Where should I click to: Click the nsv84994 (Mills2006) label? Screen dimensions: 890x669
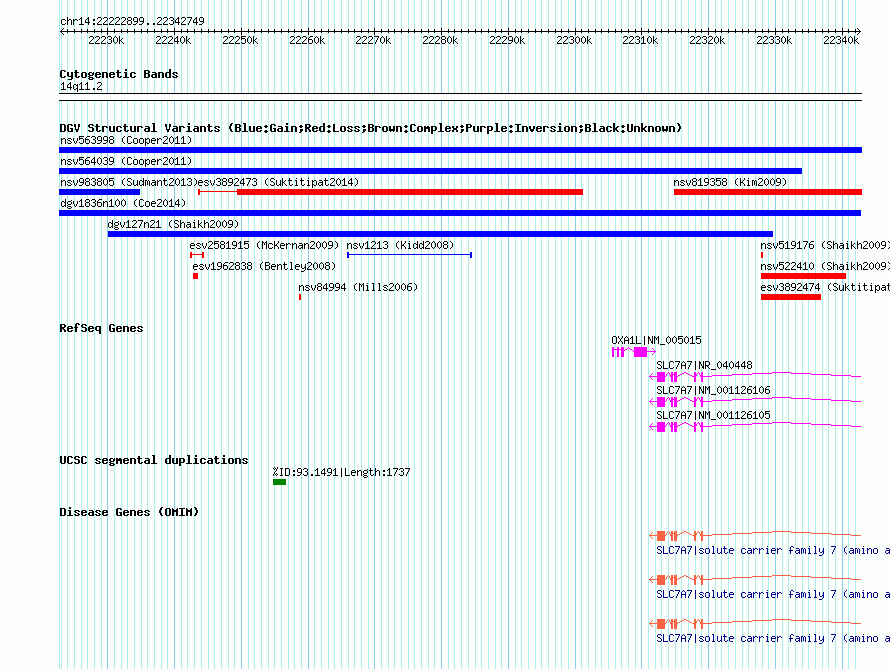coord(358,288)
